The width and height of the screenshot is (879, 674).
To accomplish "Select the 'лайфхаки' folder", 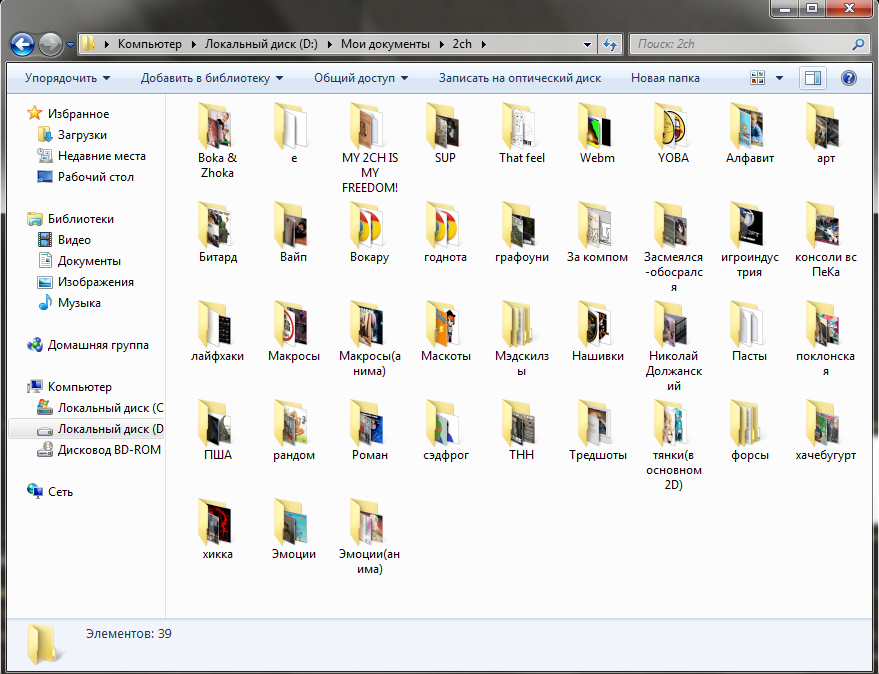I will pos(218,331).
